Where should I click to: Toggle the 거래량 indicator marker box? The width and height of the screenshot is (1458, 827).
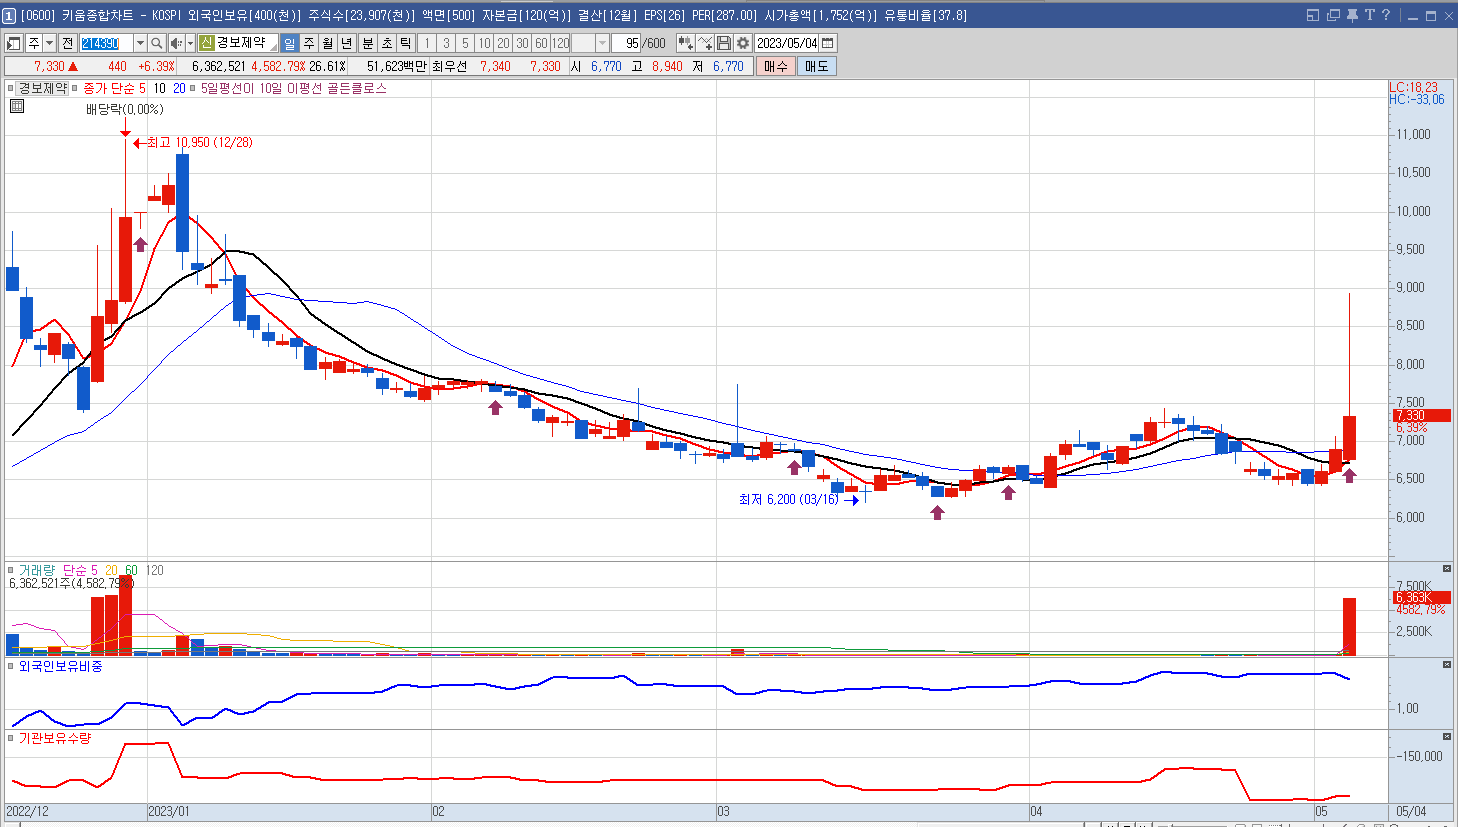11,570
